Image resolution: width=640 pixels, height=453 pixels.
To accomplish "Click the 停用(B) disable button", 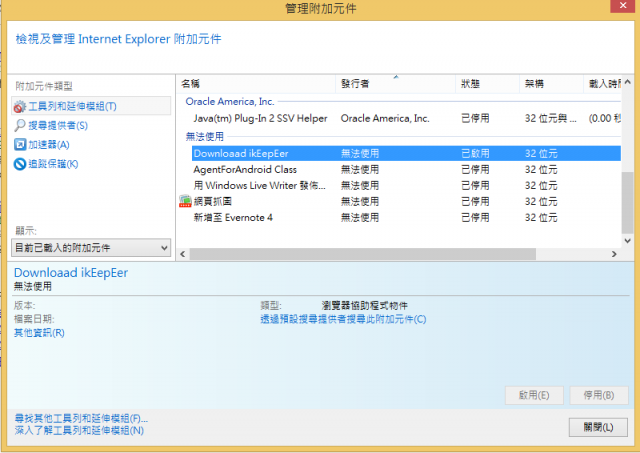I will coord(599,395).
